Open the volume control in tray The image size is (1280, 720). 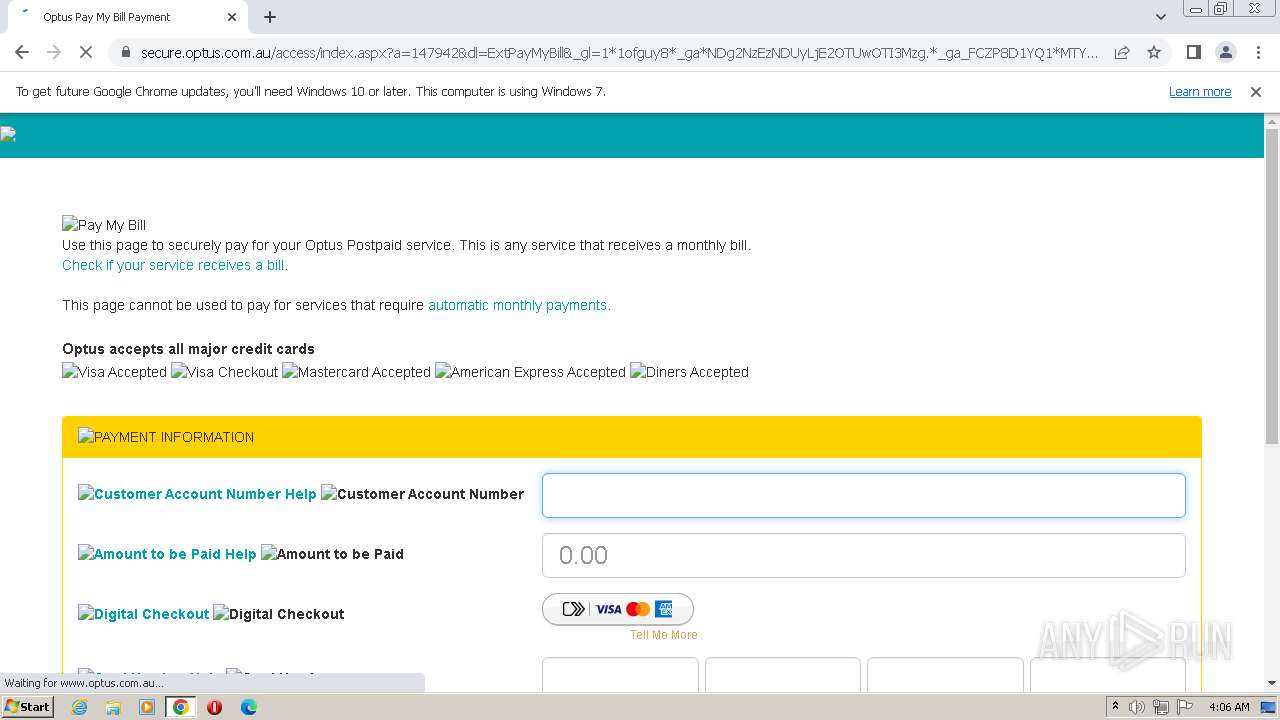click(1137, 707)
